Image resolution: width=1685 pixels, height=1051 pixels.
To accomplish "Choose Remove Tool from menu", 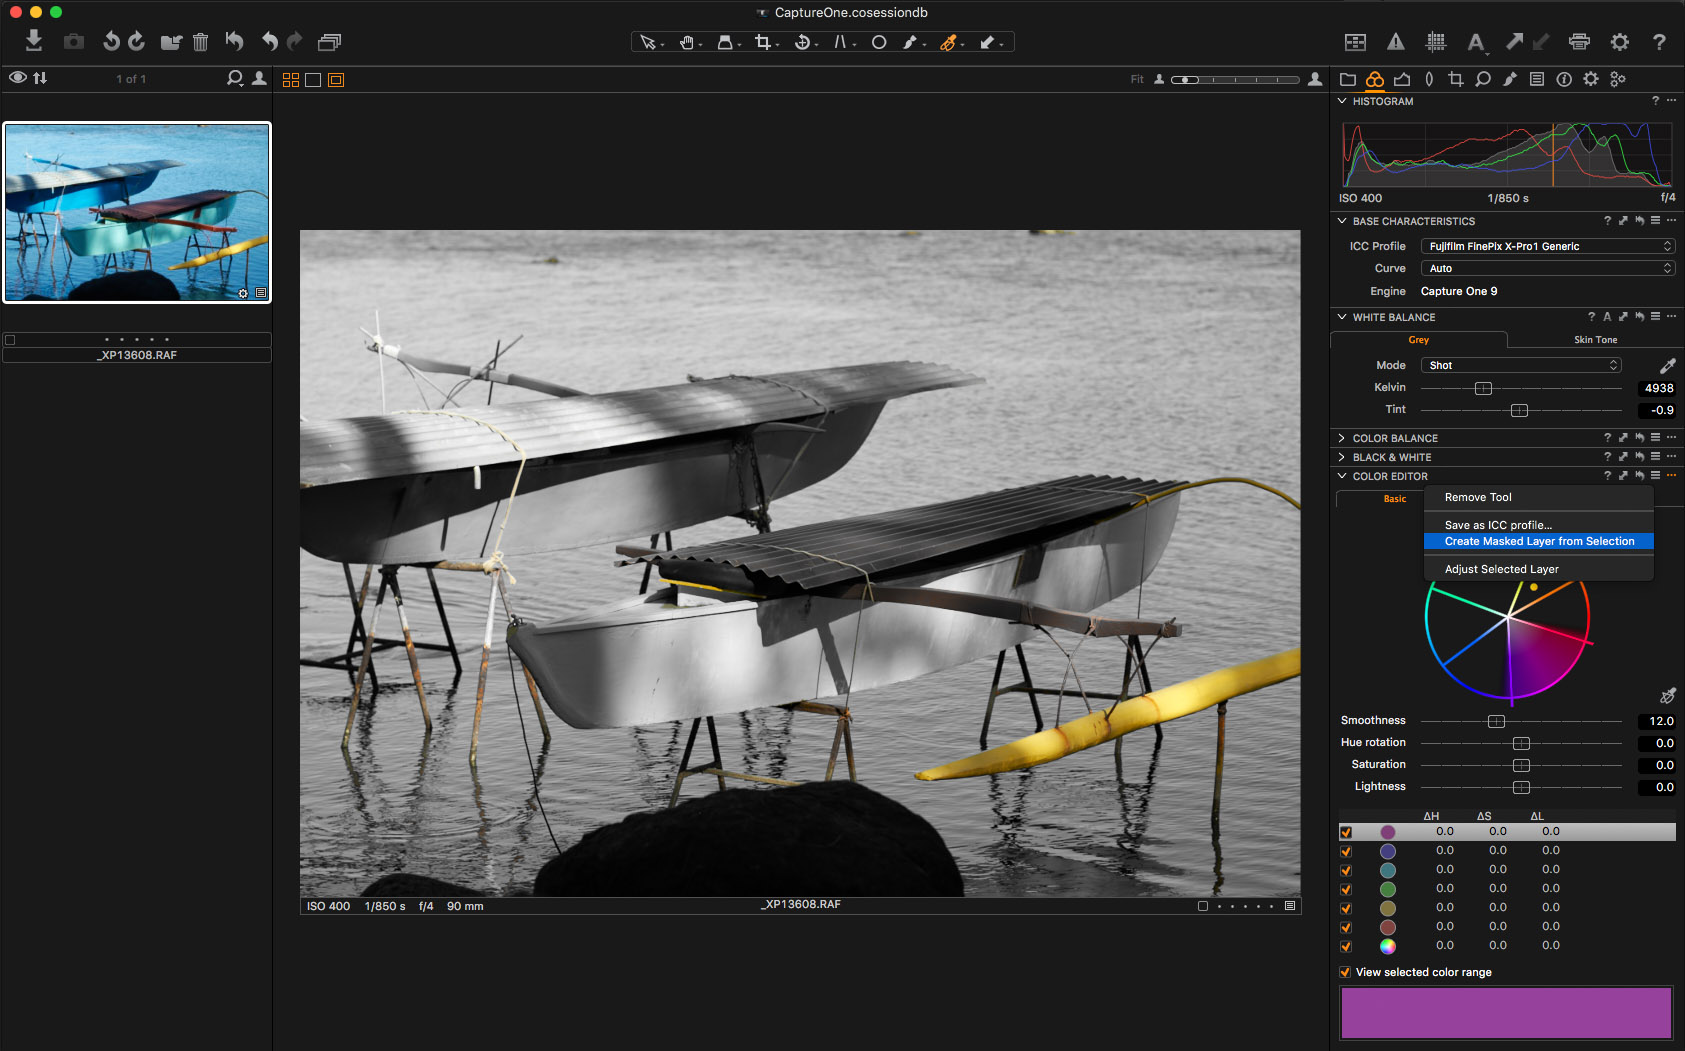I will click(1539, 497).
